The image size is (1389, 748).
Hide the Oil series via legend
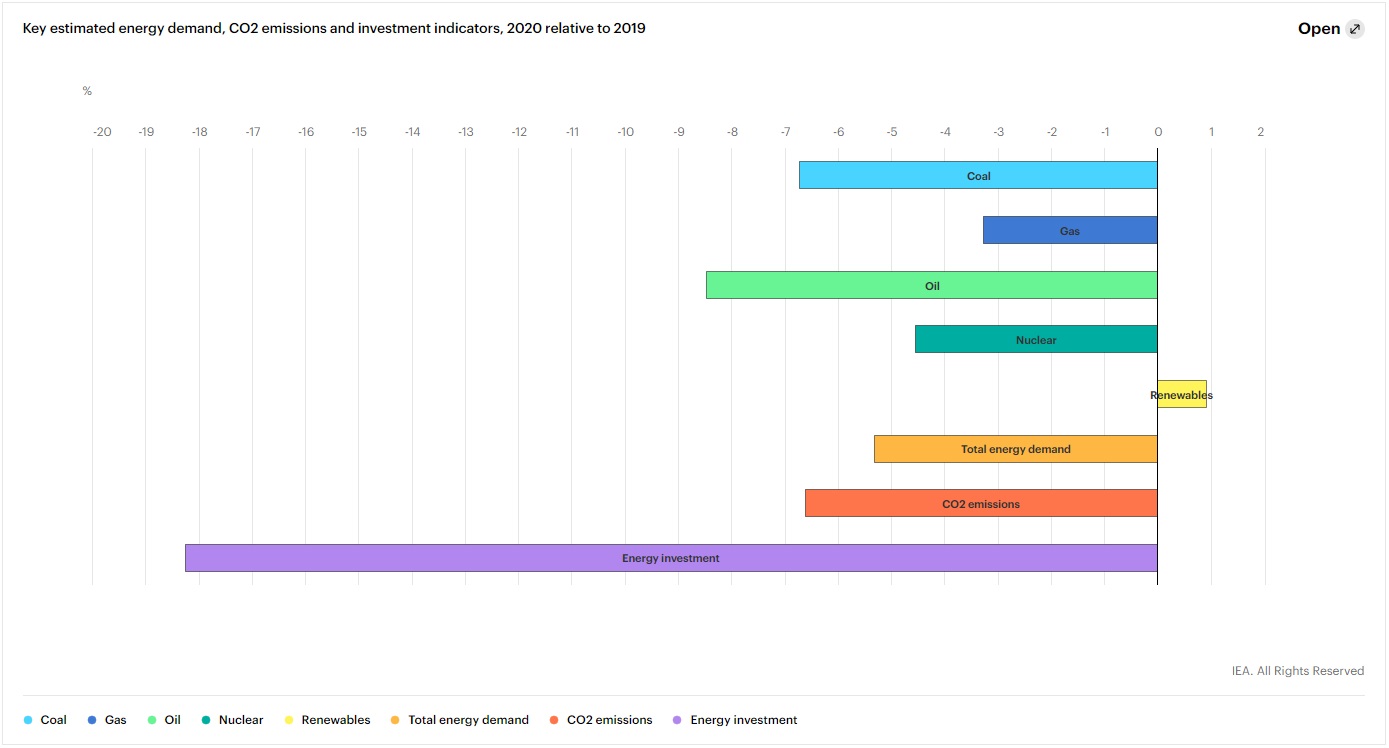[x=164, y=720]
